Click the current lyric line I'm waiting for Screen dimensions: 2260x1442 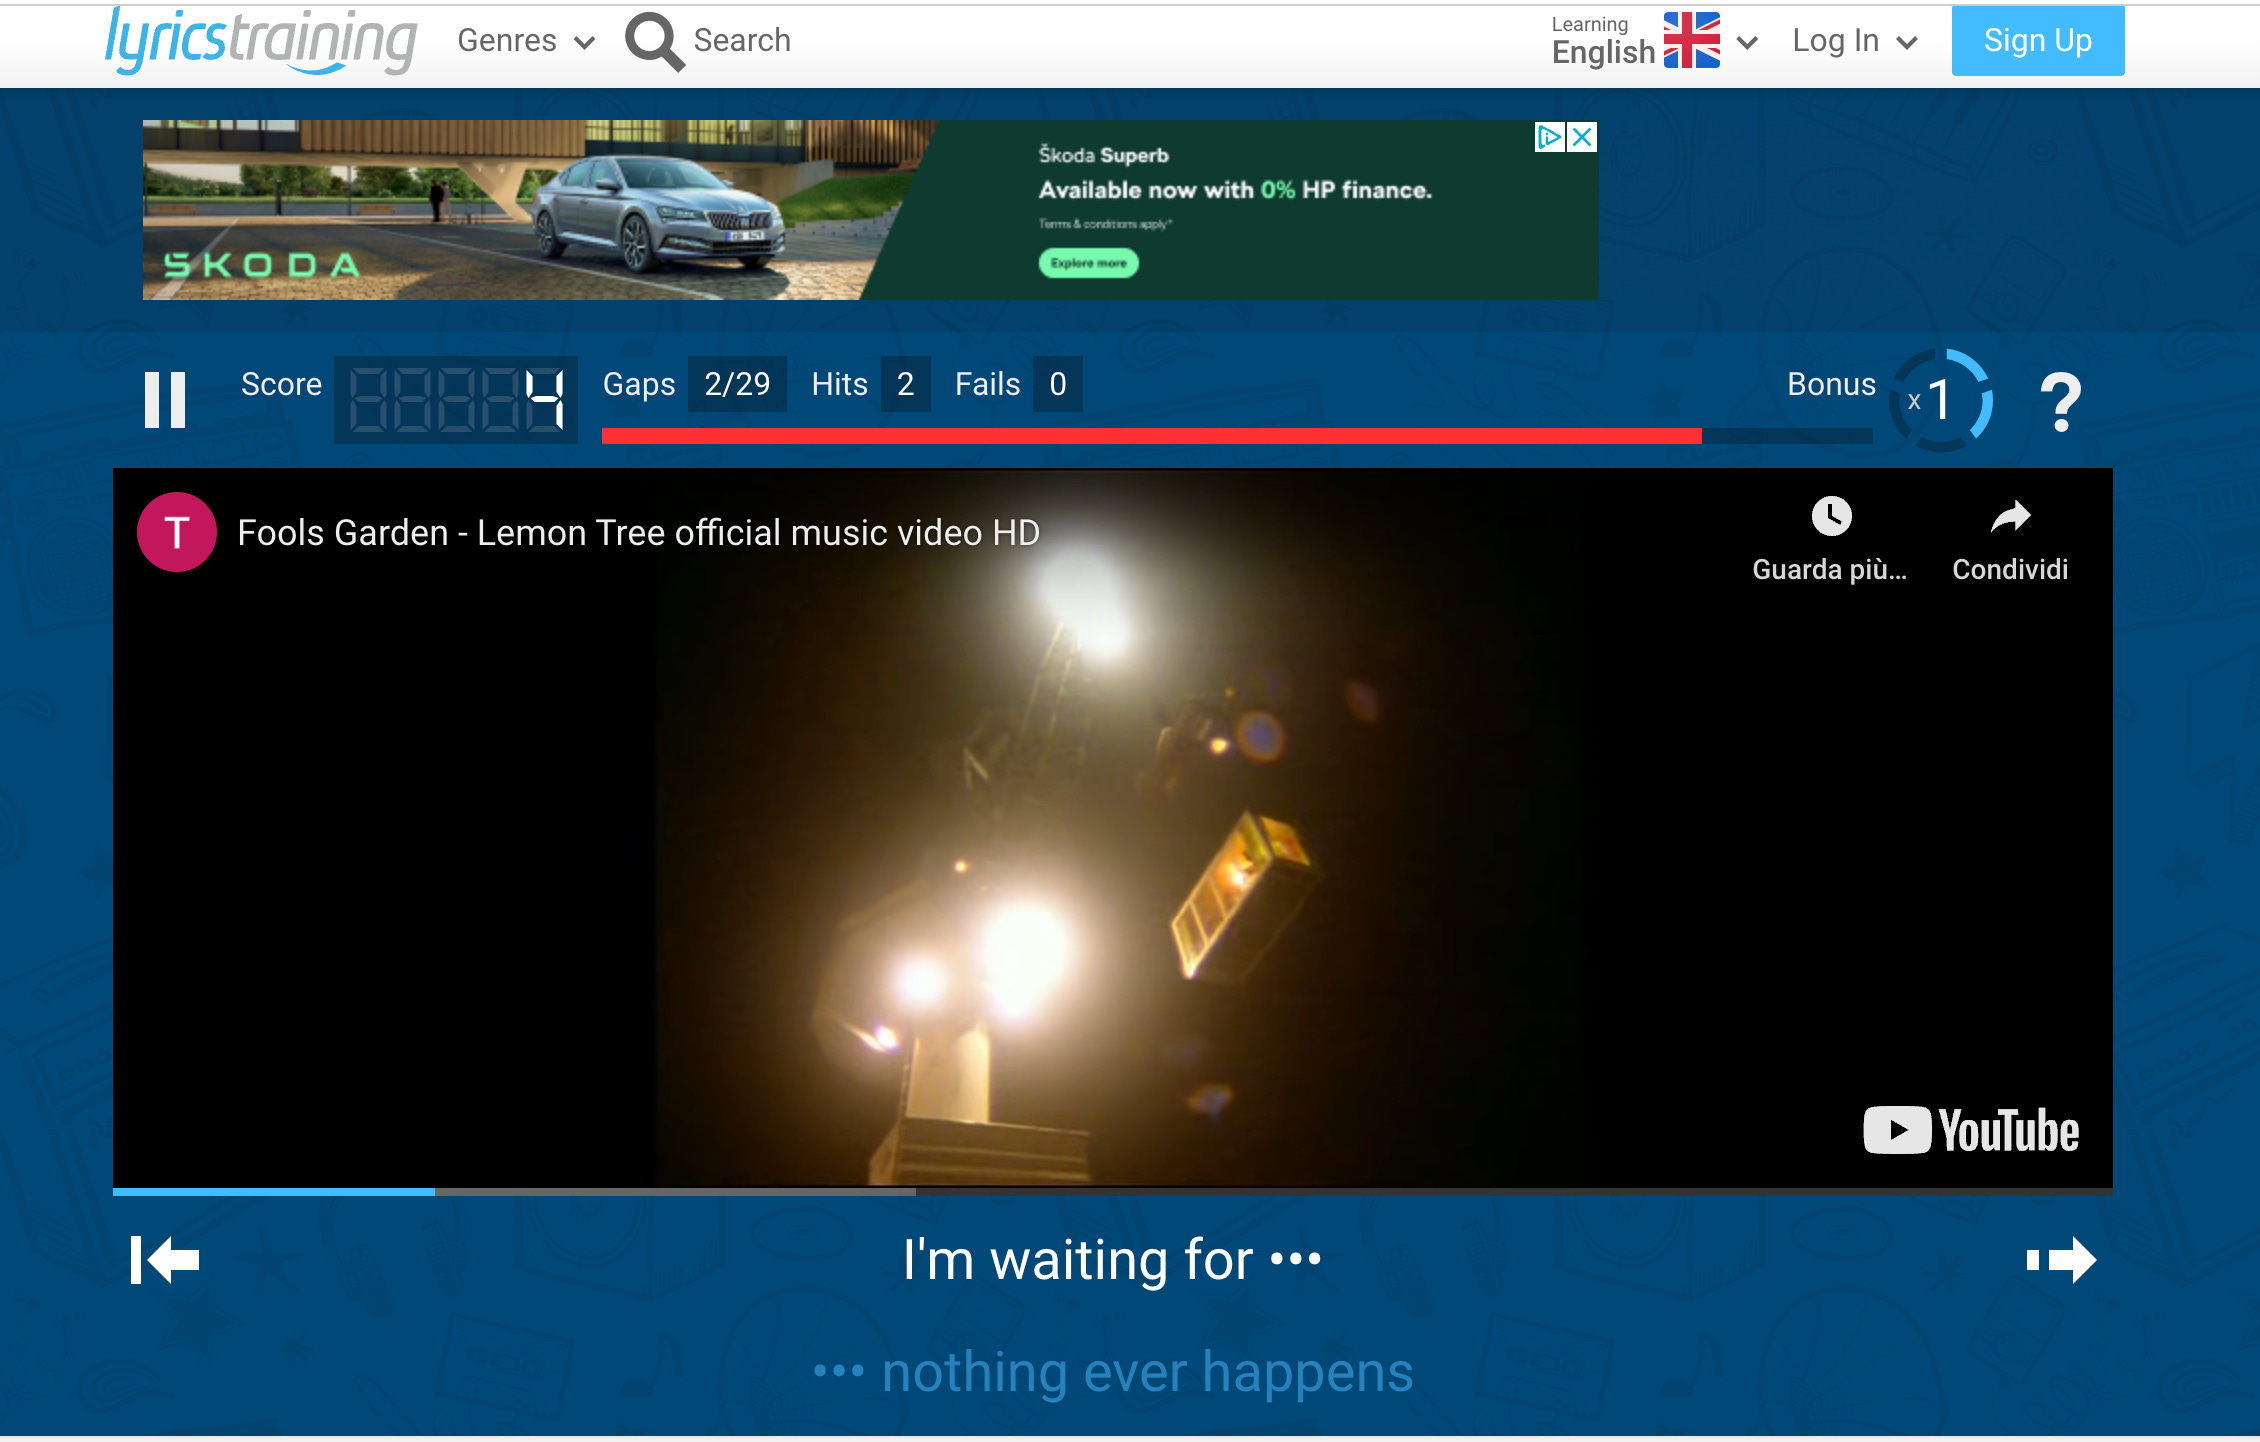point(1112,1259)
